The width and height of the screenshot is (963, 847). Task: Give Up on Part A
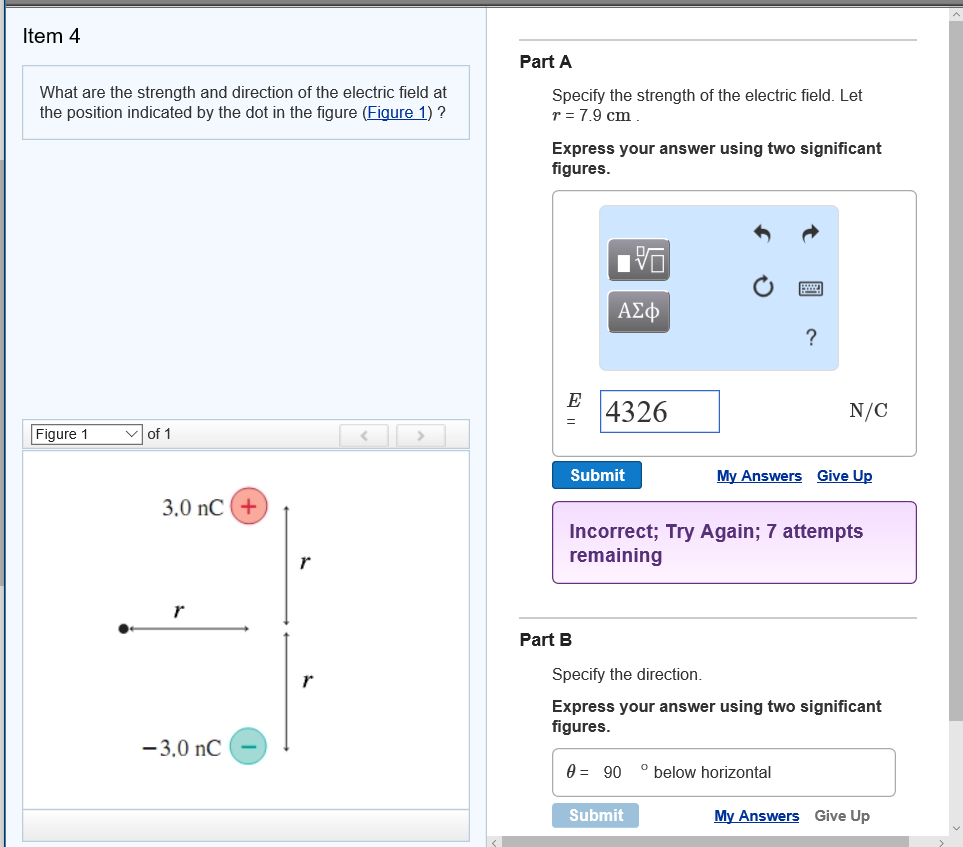[844, 476]
